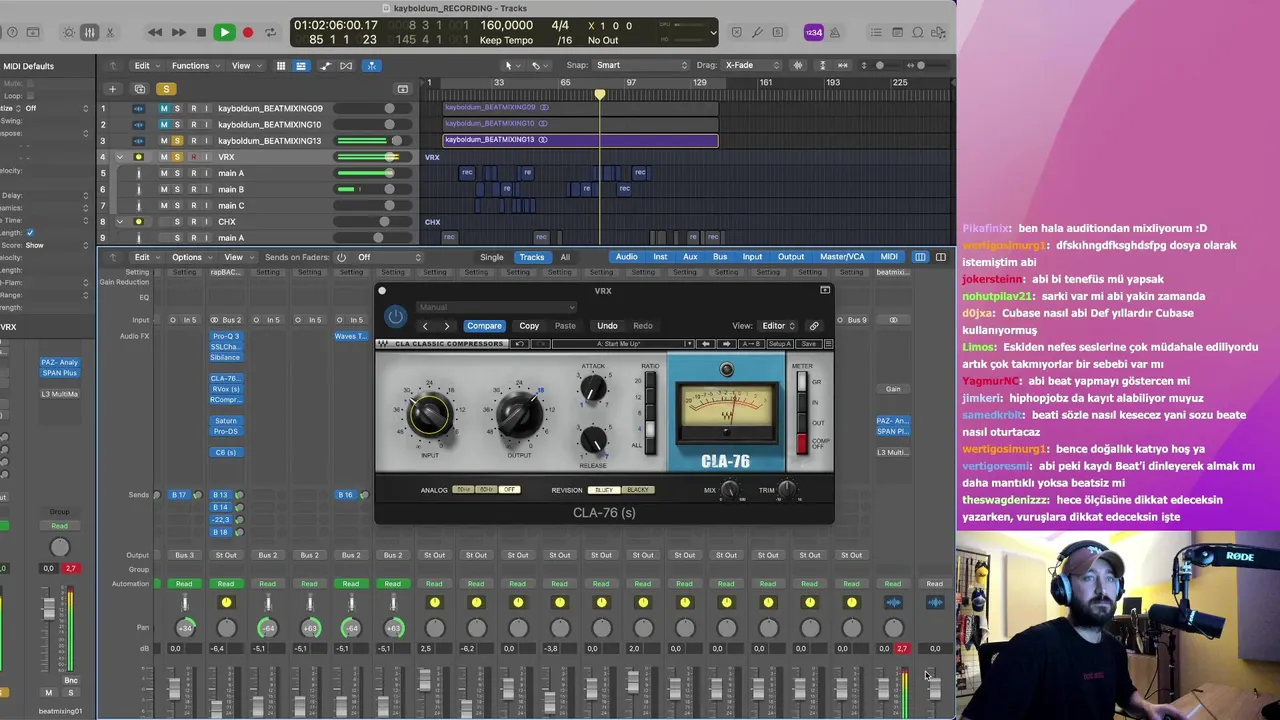Click the CLA-76 Output knob
The width and height of the screenshot is (1280, 720).
[518, 414]
